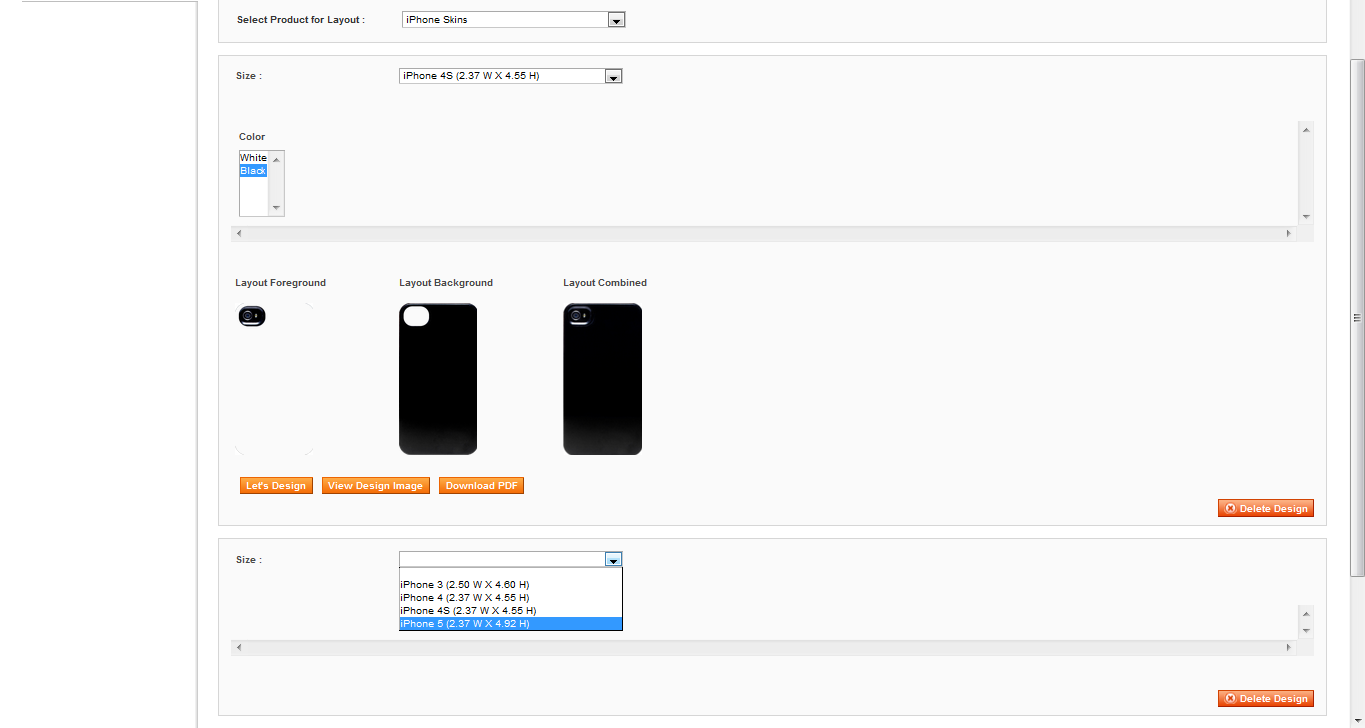Open the Select Product for Layout dropdown
The width and height of the screenshot is (1365, 728).
click(513, 20)
